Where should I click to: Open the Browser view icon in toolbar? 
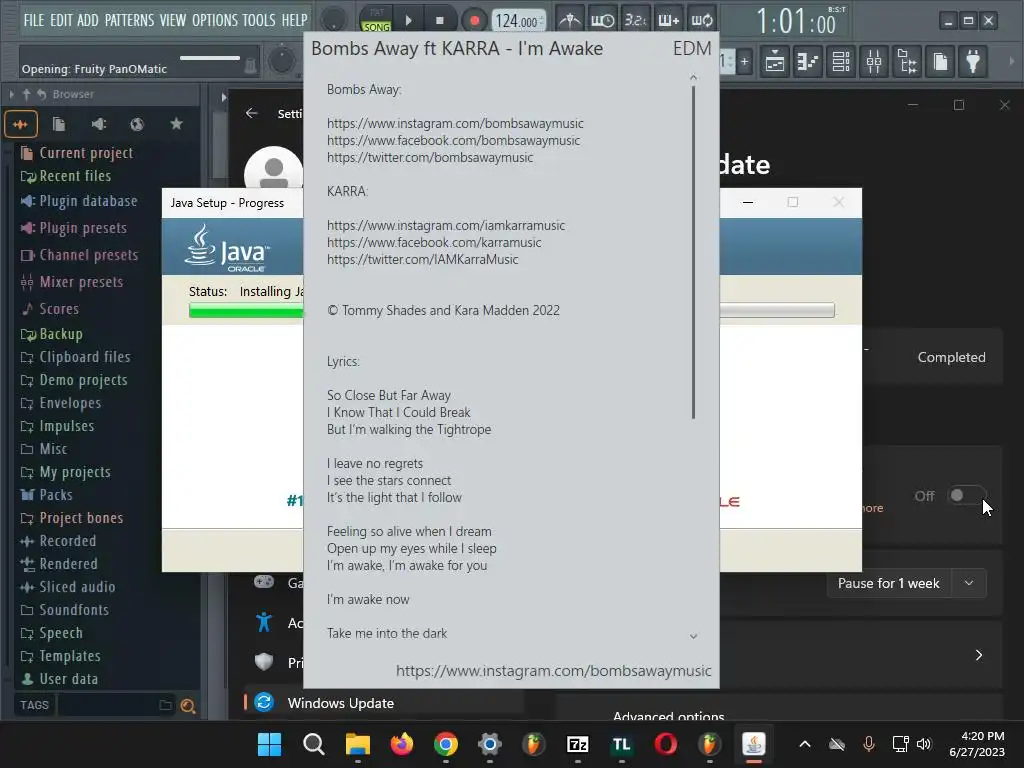[907, 62]
